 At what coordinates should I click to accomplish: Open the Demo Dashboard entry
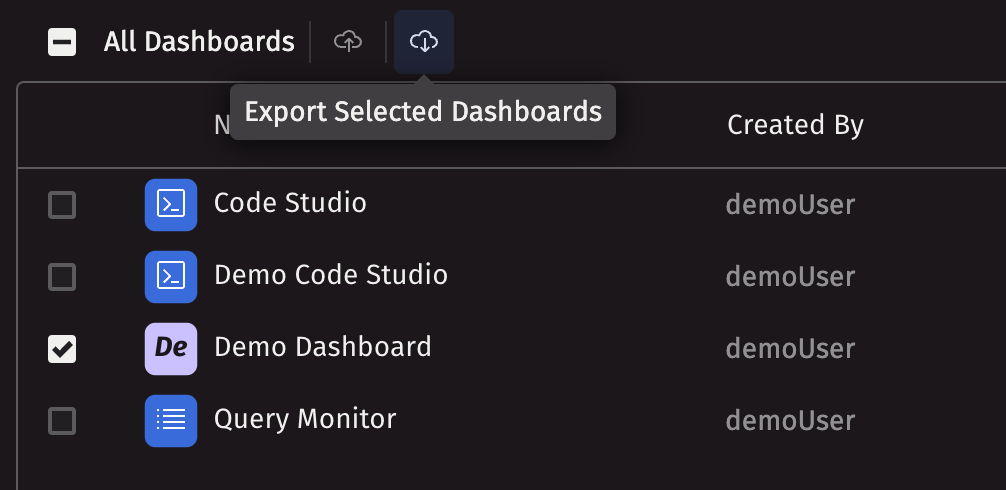[x=322, y=347]
